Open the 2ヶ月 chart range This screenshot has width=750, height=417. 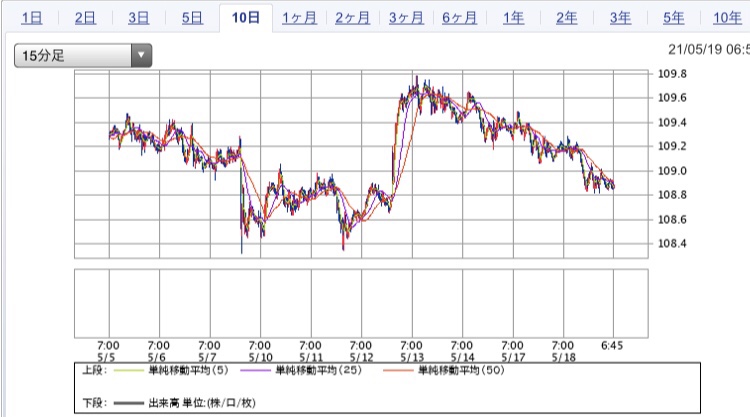click(x=353, y=18)
